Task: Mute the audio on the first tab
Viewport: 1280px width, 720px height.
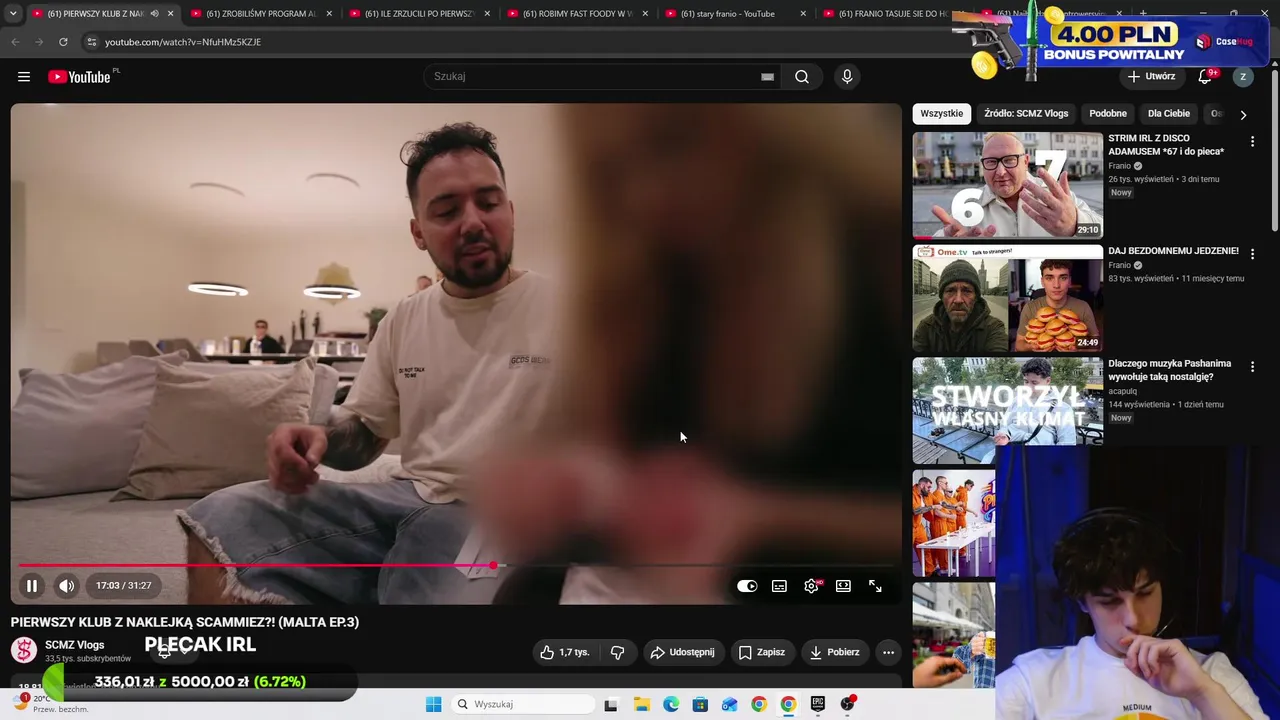Action: pyautogui.click(x=154, y=14)
